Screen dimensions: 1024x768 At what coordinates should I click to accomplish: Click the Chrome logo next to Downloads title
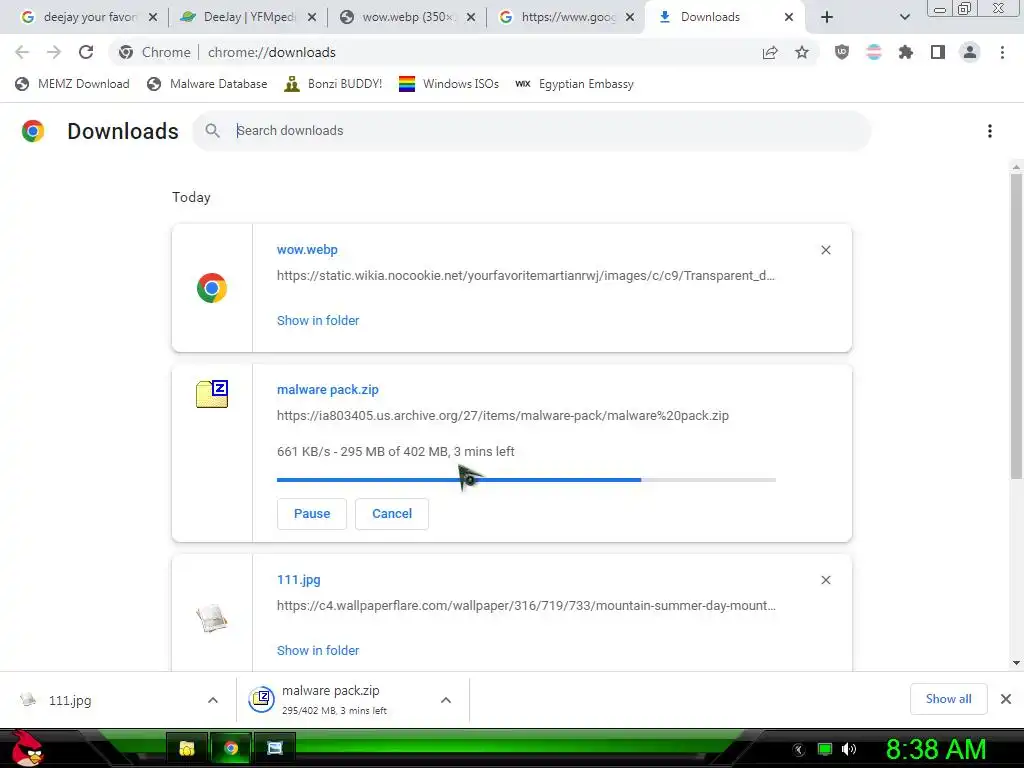(33, 131)
